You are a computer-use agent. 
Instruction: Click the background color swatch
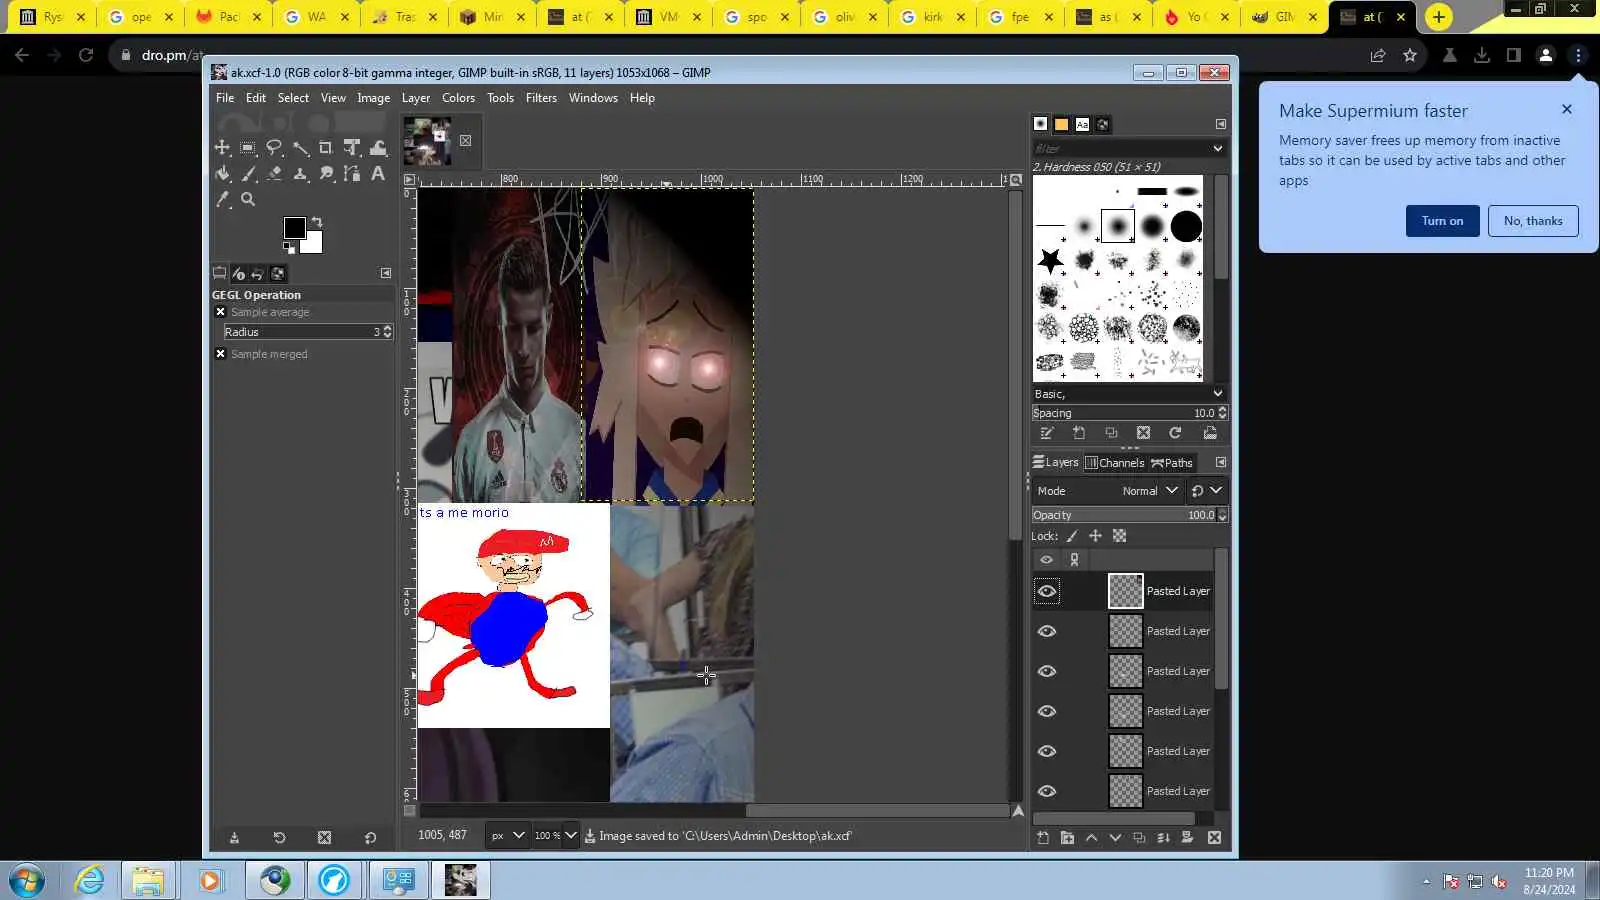click(x=314, y=245)
